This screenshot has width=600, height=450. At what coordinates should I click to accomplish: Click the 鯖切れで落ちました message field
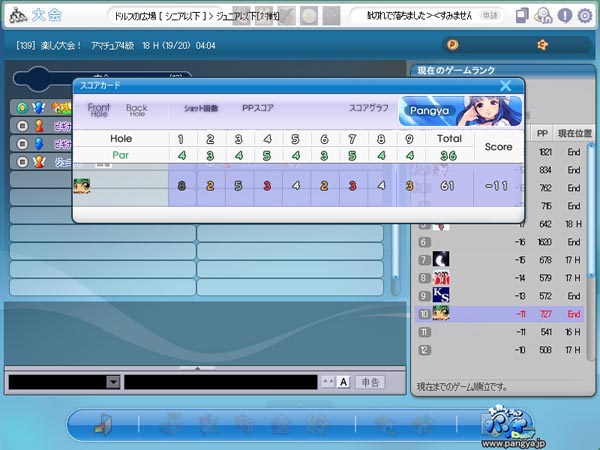(419, 16)
